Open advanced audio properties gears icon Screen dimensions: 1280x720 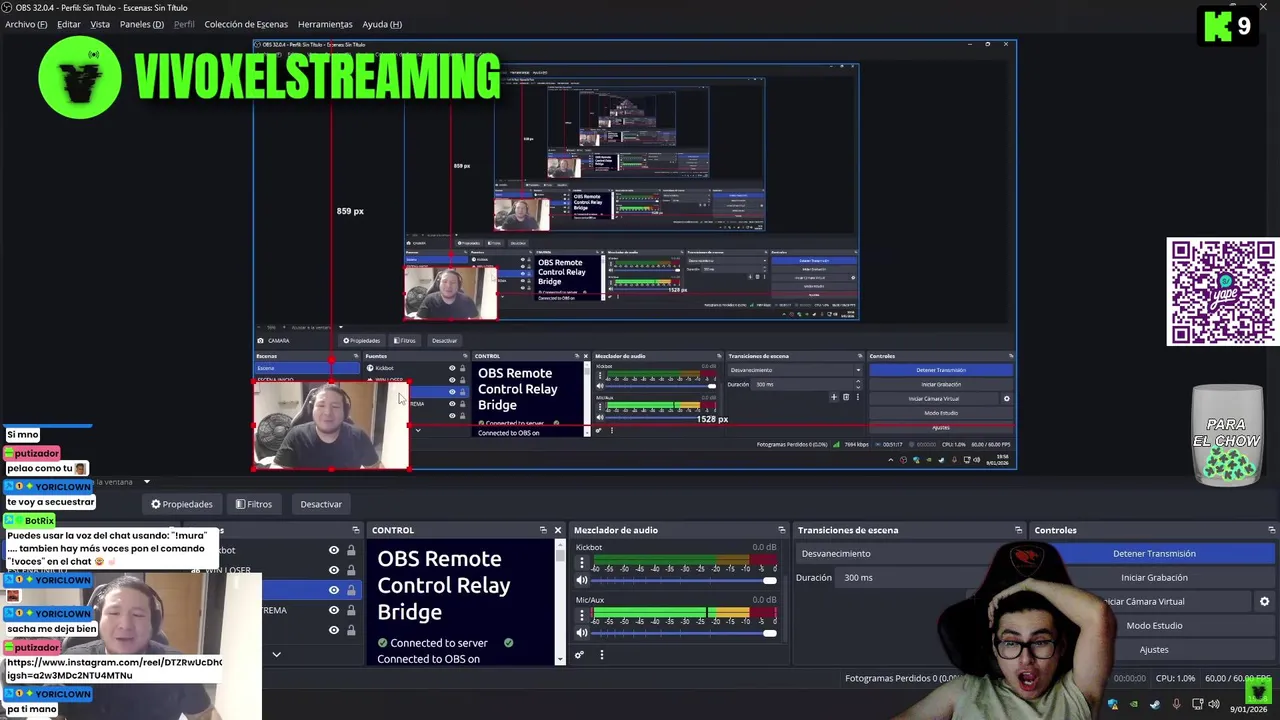point(579,655)
